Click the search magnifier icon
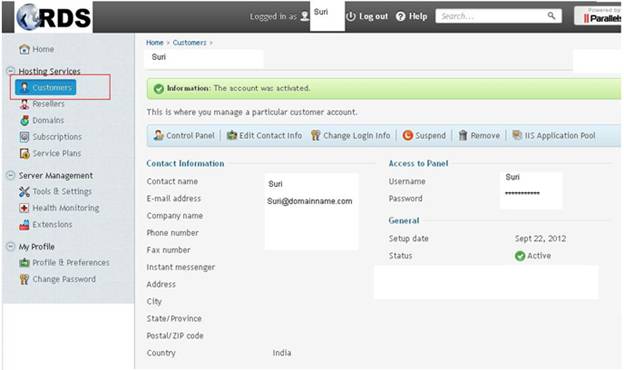 551,16
